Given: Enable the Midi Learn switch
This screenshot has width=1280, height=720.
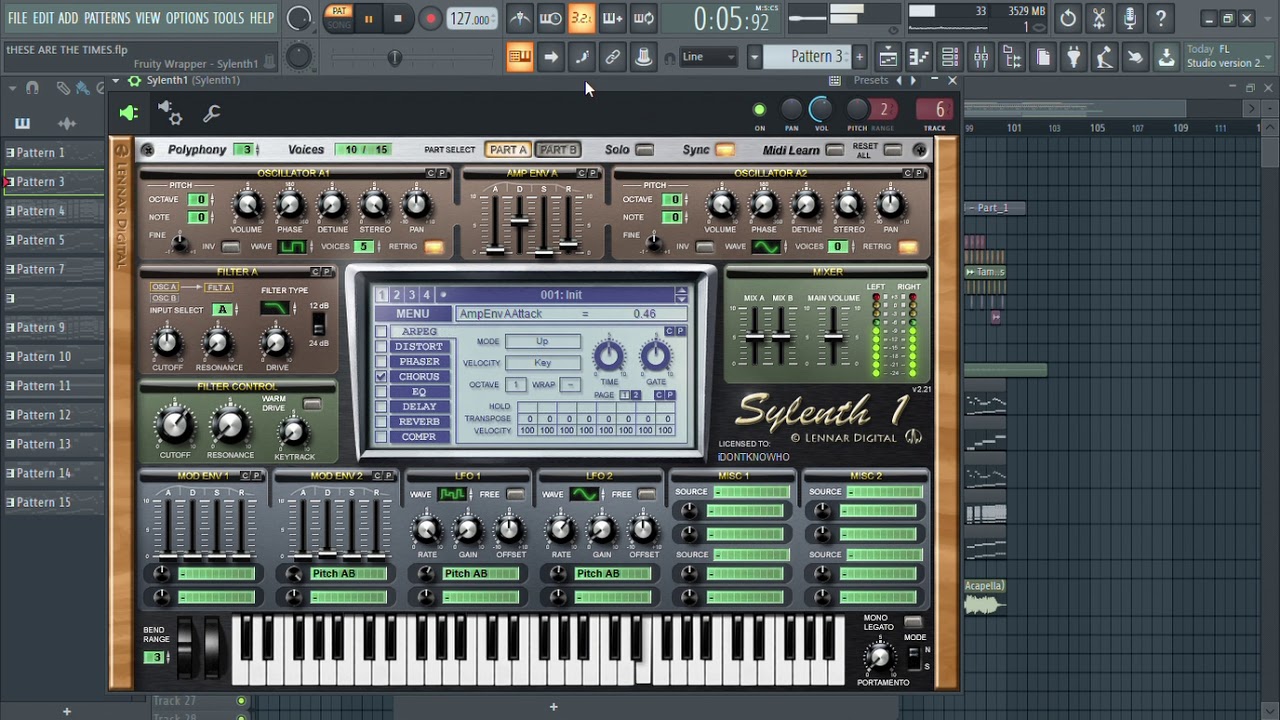Looking at the screenshot, I should coord(835,150).
